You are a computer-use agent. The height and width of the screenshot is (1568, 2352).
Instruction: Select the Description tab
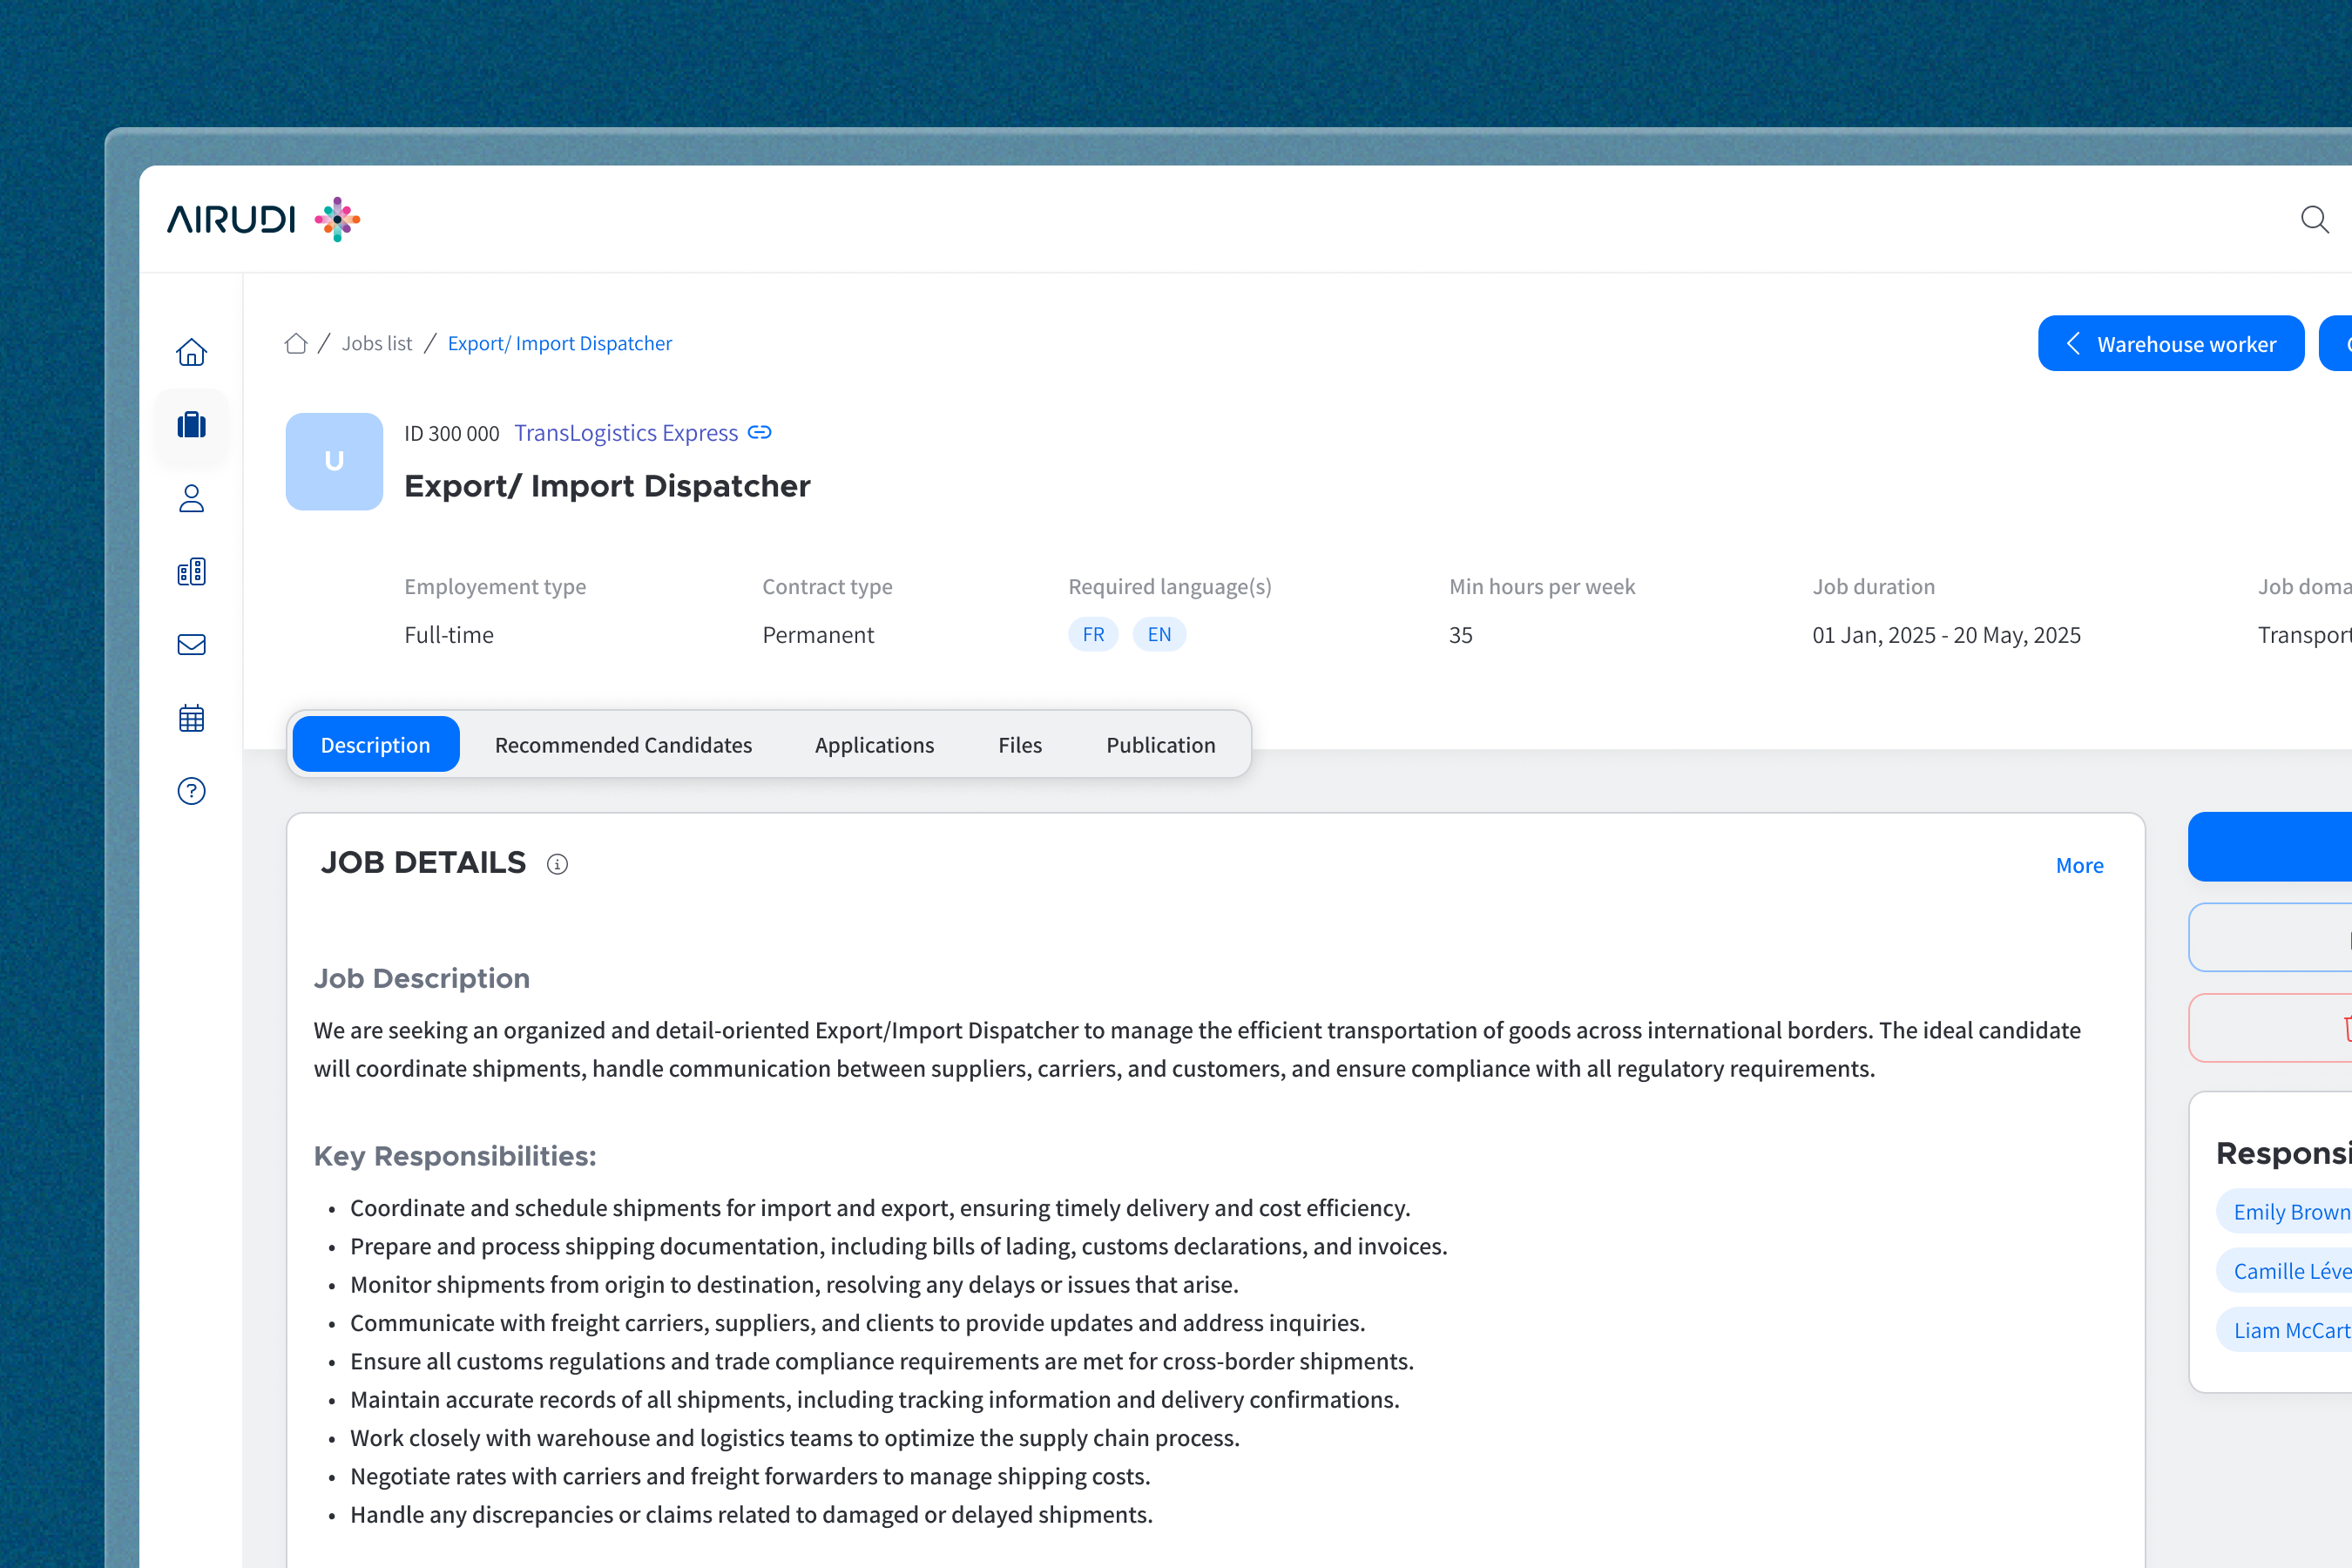376,745
